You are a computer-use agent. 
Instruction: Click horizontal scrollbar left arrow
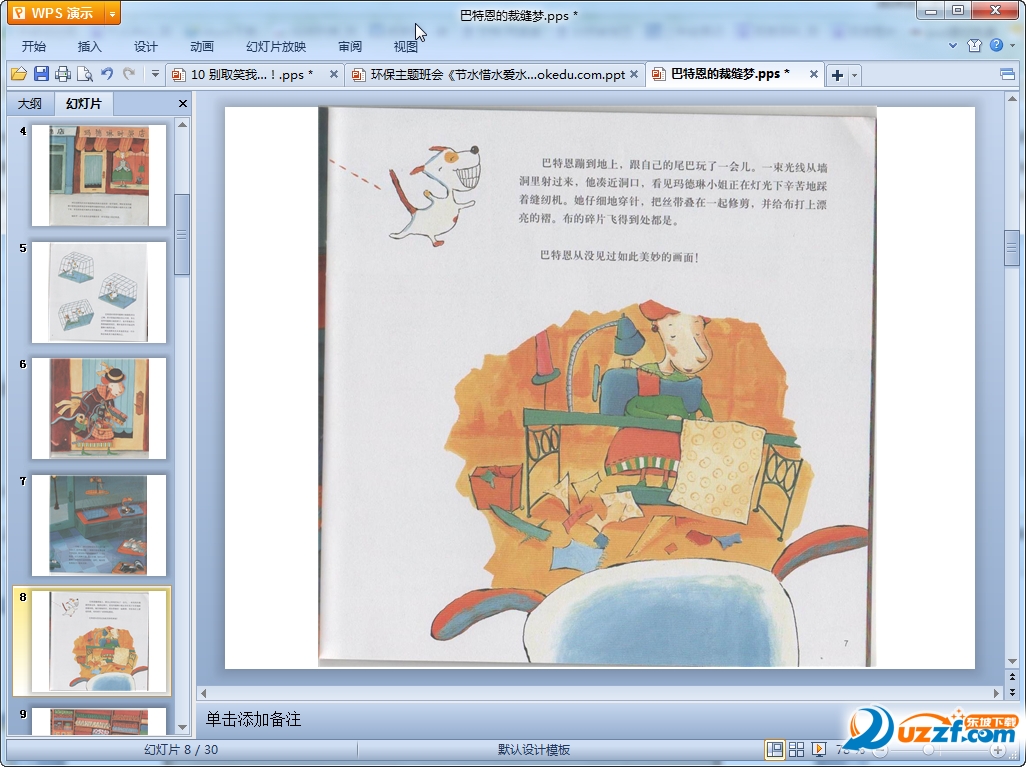[x=203, y=692]
